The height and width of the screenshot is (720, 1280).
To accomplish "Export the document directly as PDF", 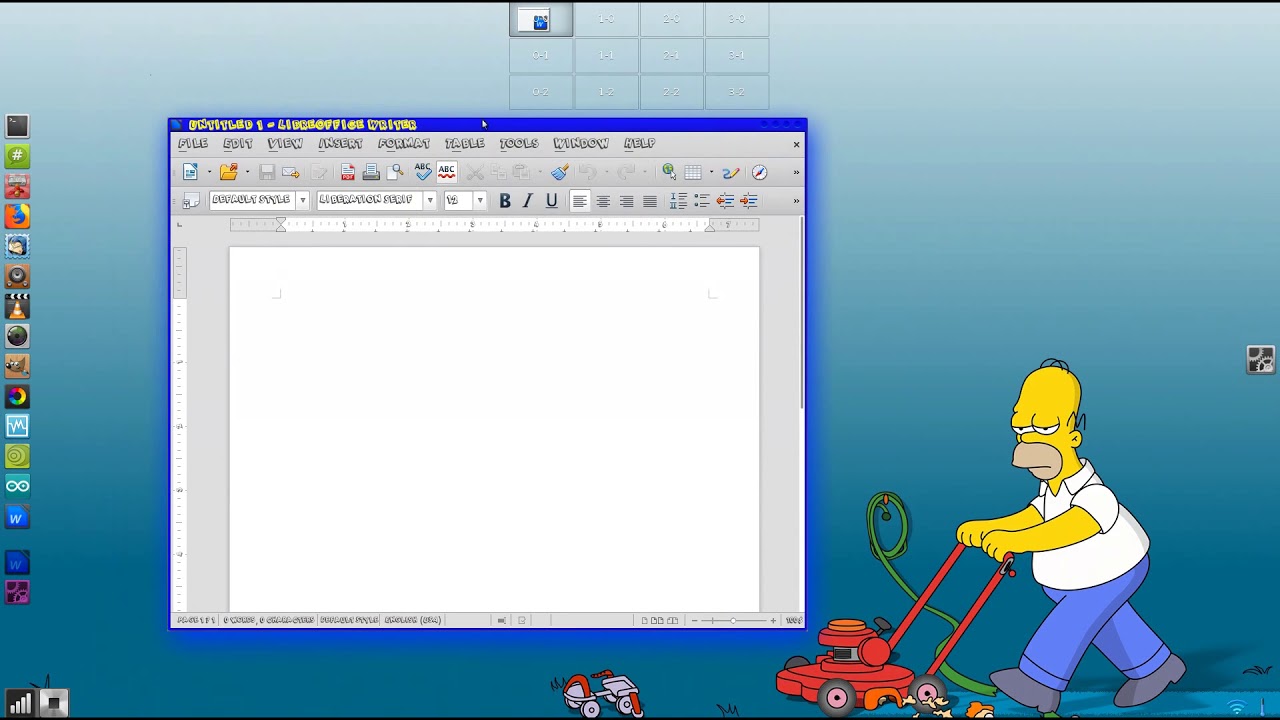I will click(347, 172).
